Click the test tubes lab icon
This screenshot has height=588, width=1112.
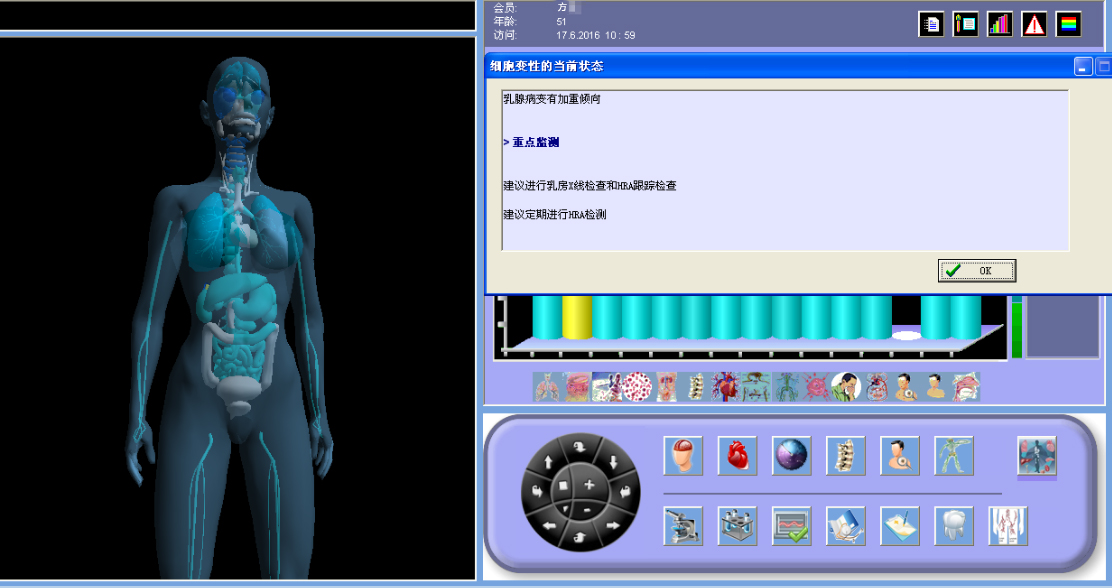point(737,526)
